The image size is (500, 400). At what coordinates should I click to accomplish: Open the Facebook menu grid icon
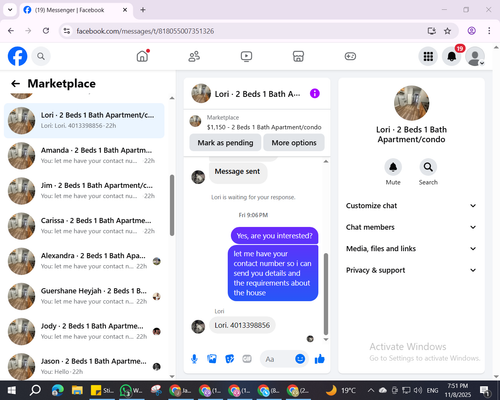pos(428,56)
